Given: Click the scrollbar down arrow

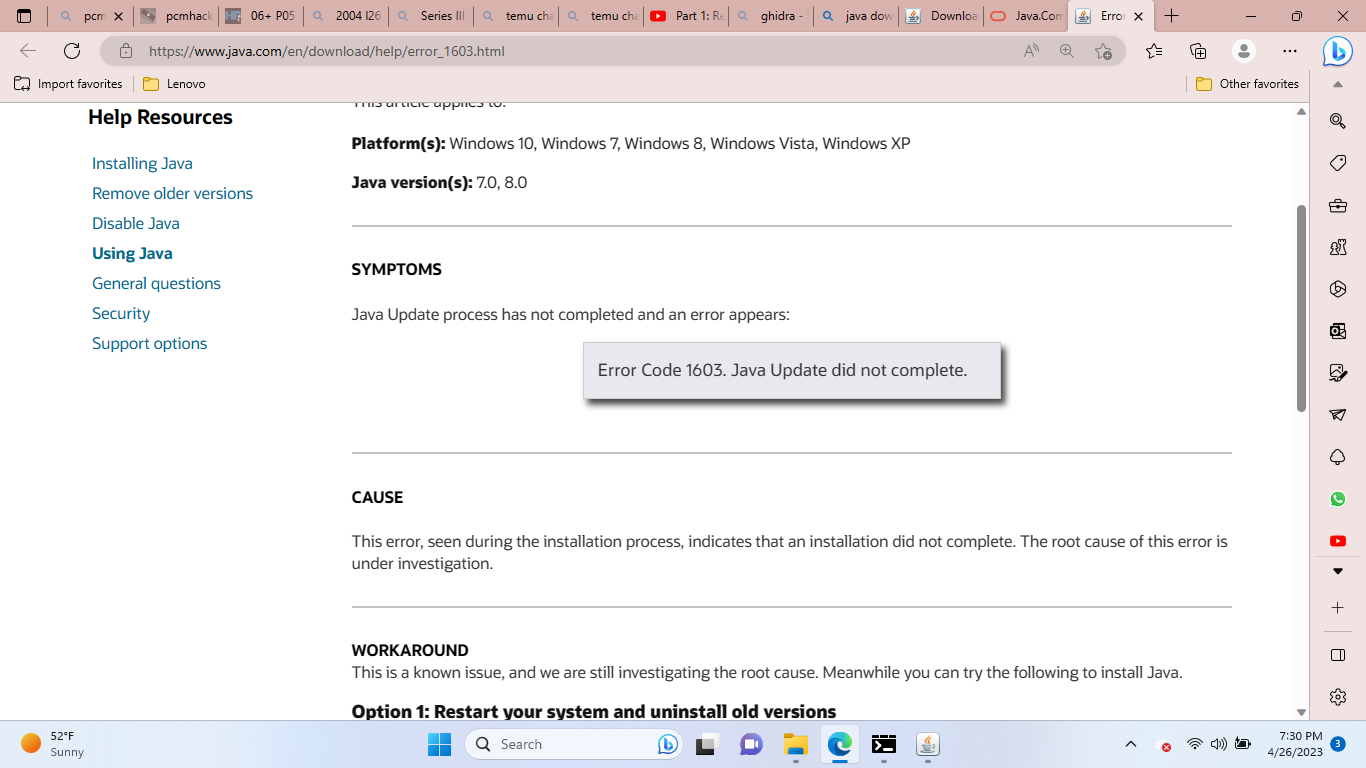Looking at the screenshot, I should [1301, 711].
